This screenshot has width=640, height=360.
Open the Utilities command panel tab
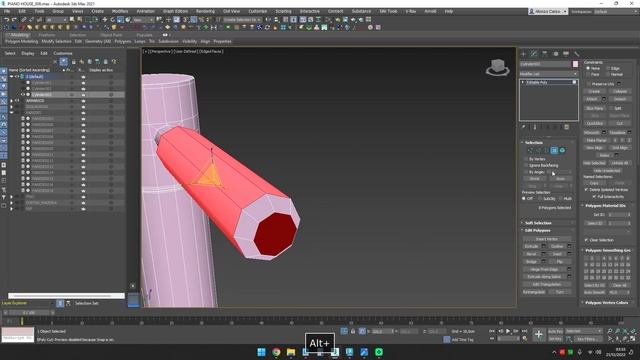pos(576,54)
